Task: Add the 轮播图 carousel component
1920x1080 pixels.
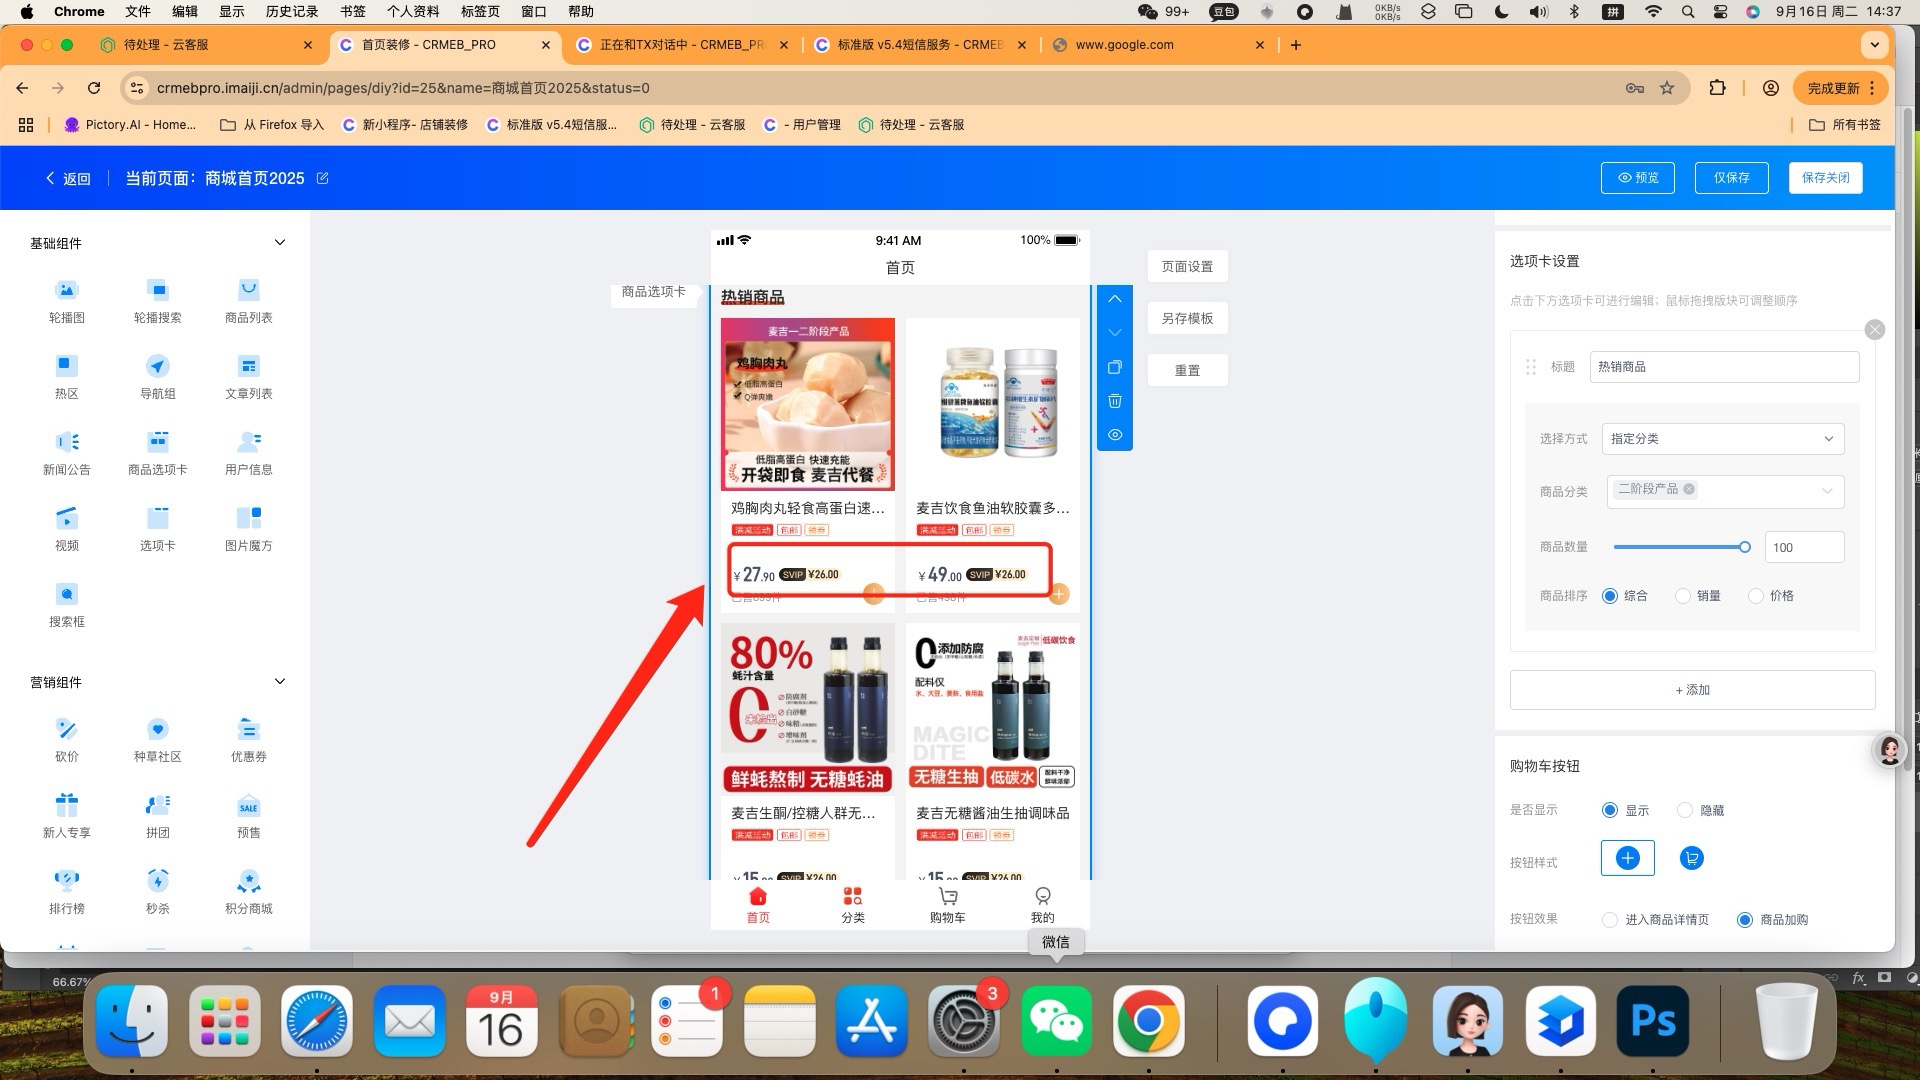Action: point(66,301)
